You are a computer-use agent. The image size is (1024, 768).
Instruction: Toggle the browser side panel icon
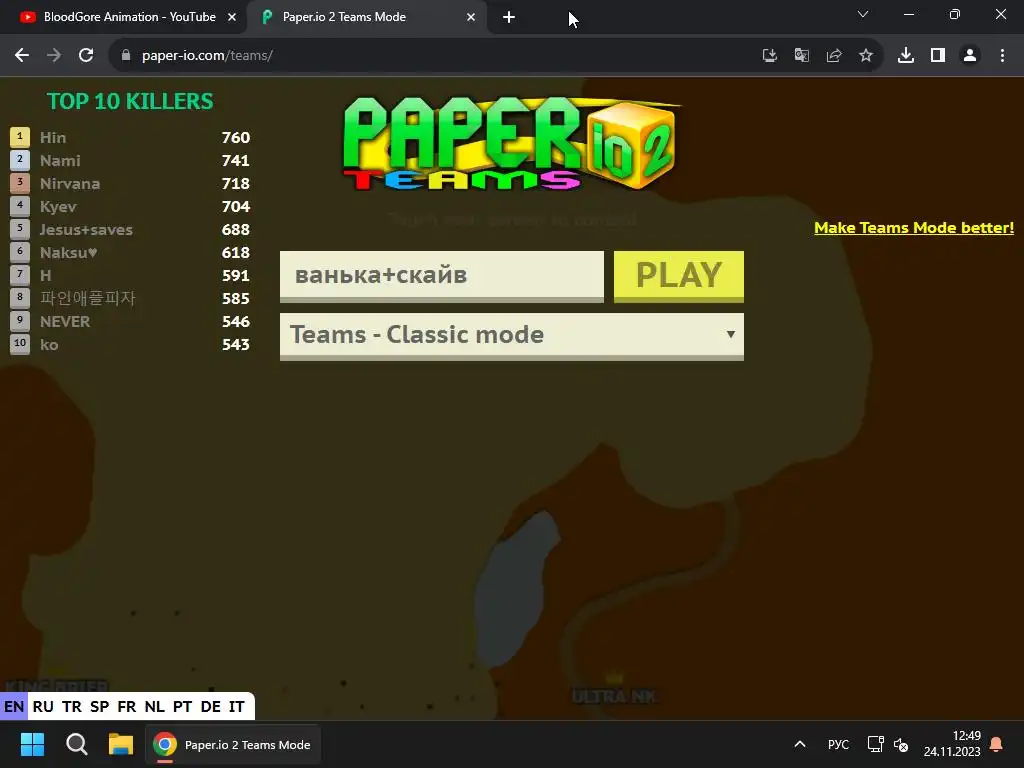click(x=938, y=56)
